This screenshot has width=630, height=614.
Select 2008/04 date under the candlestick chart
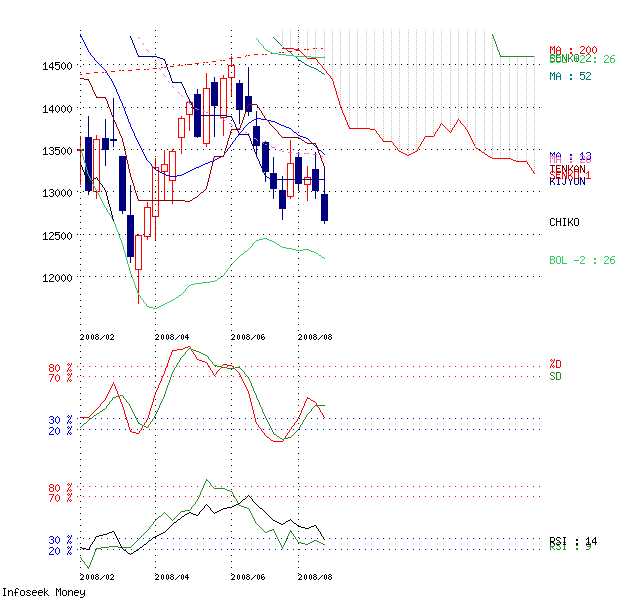[x=172, y=337]
